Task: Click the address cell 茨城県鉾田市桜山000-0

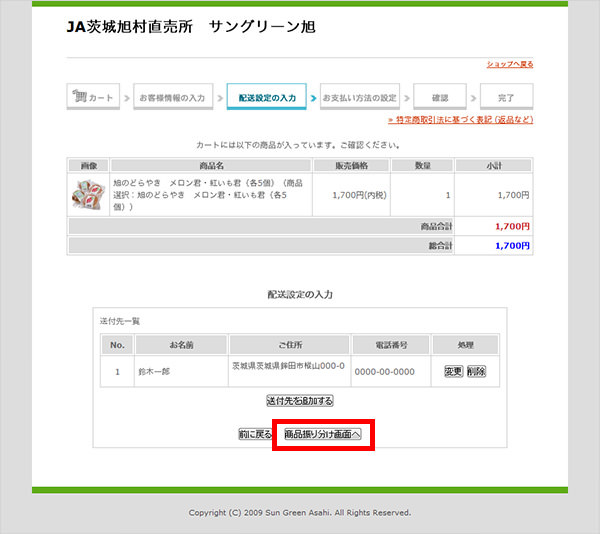Action: [287, 366]
